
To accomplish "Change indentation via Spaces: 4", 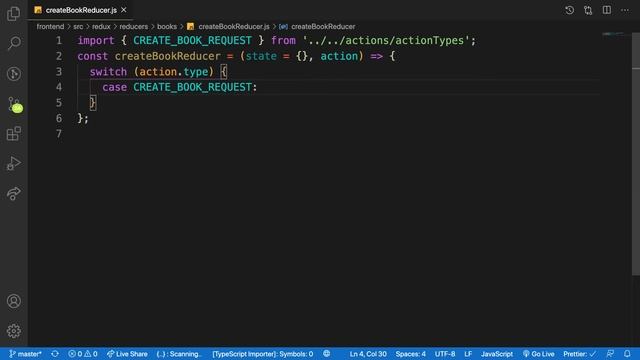I will 410,354.
